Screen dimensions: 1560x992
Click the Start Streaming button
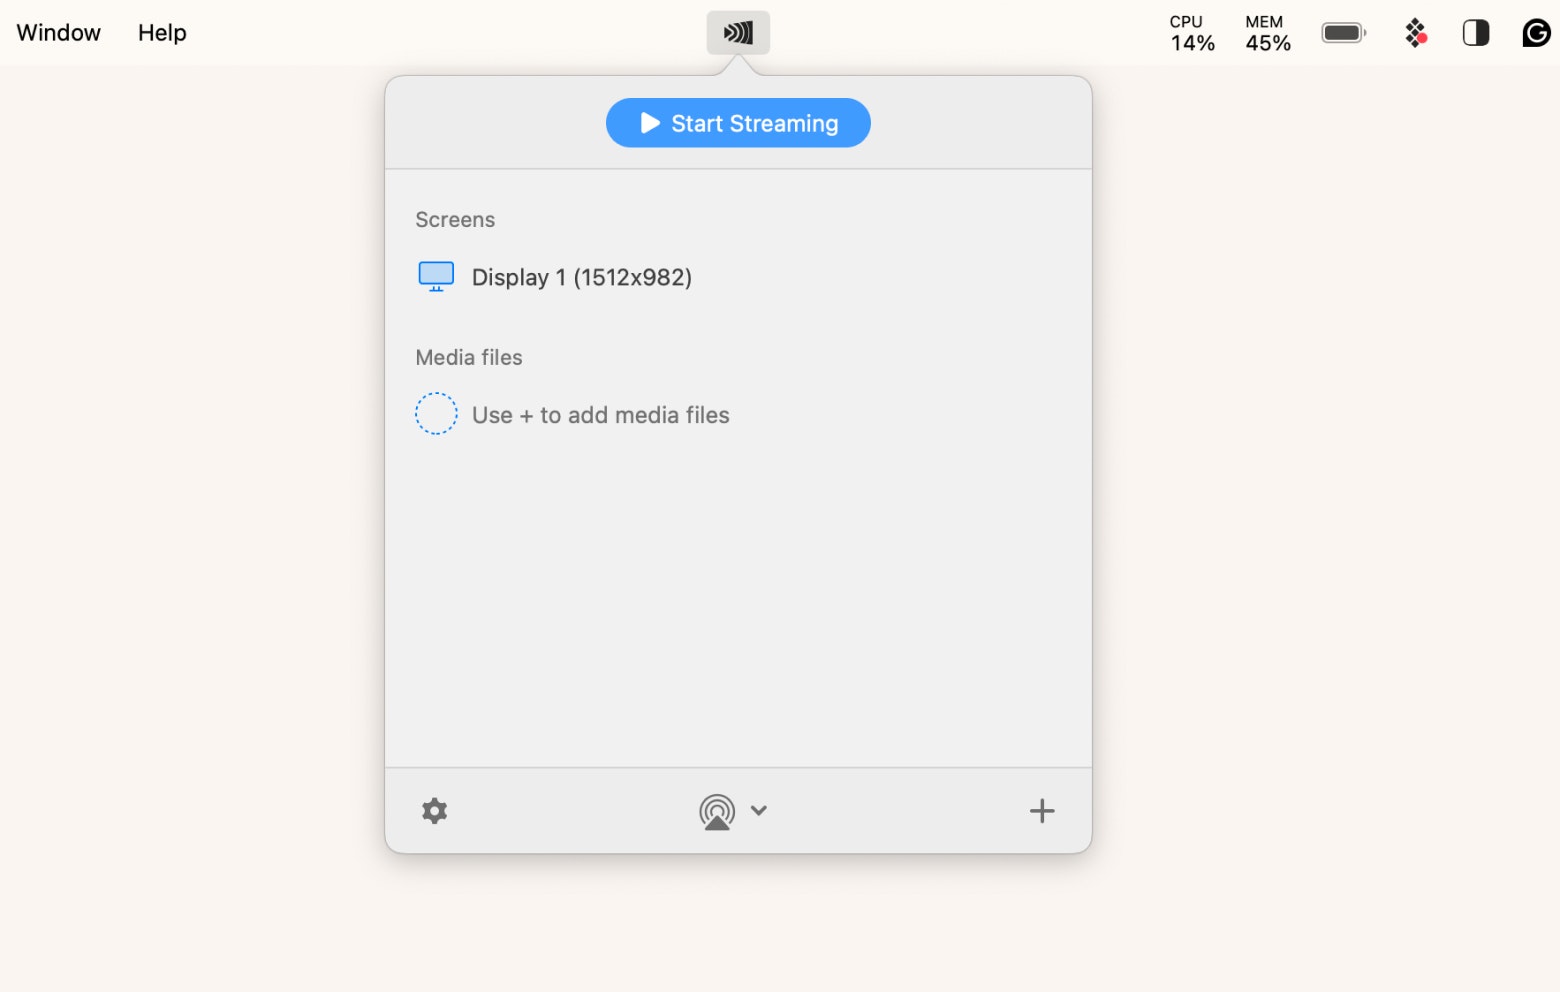pos(738,123)
